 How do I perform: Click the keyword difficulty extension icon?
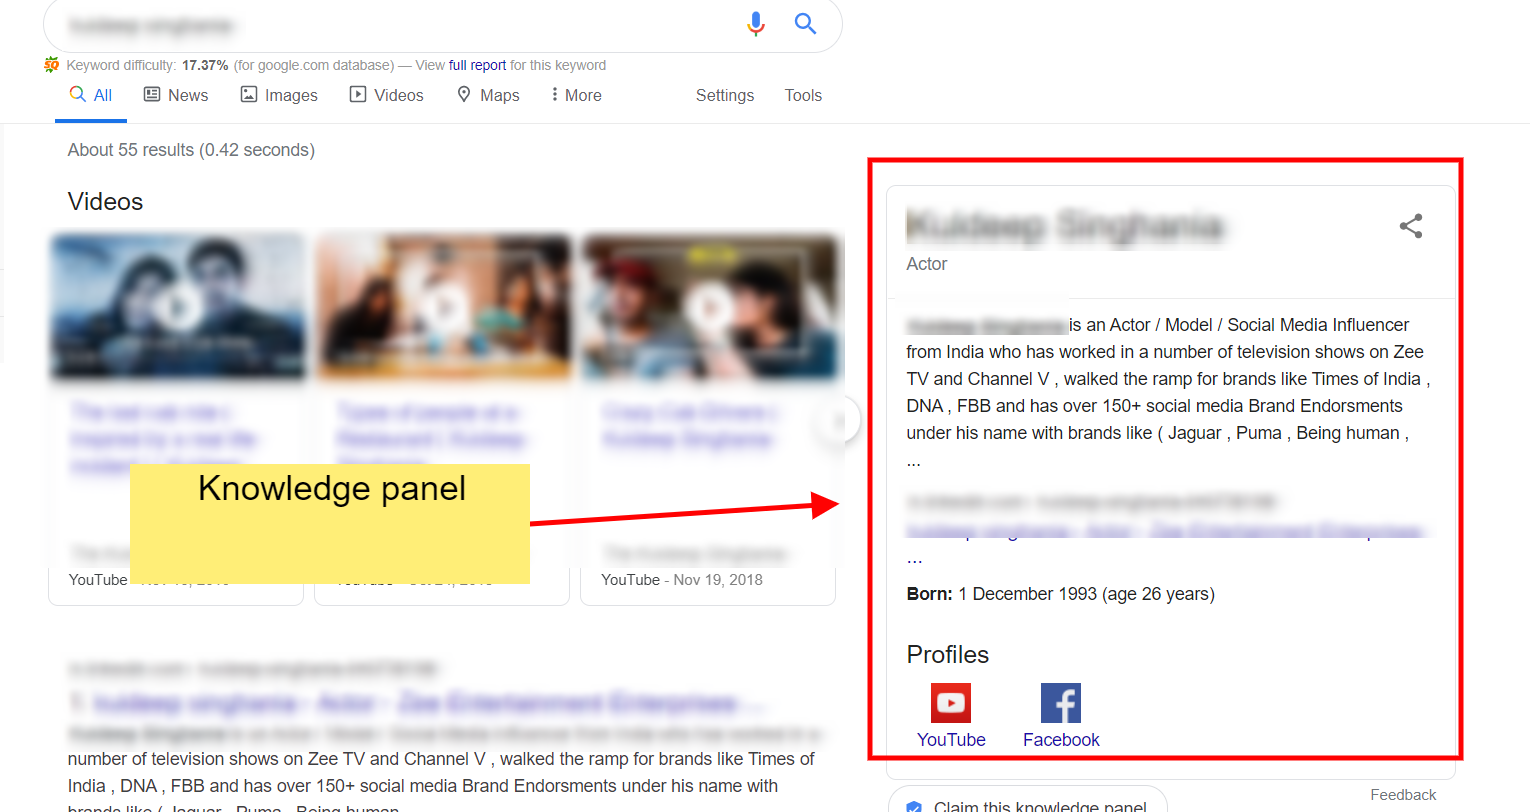pos(52,65)
